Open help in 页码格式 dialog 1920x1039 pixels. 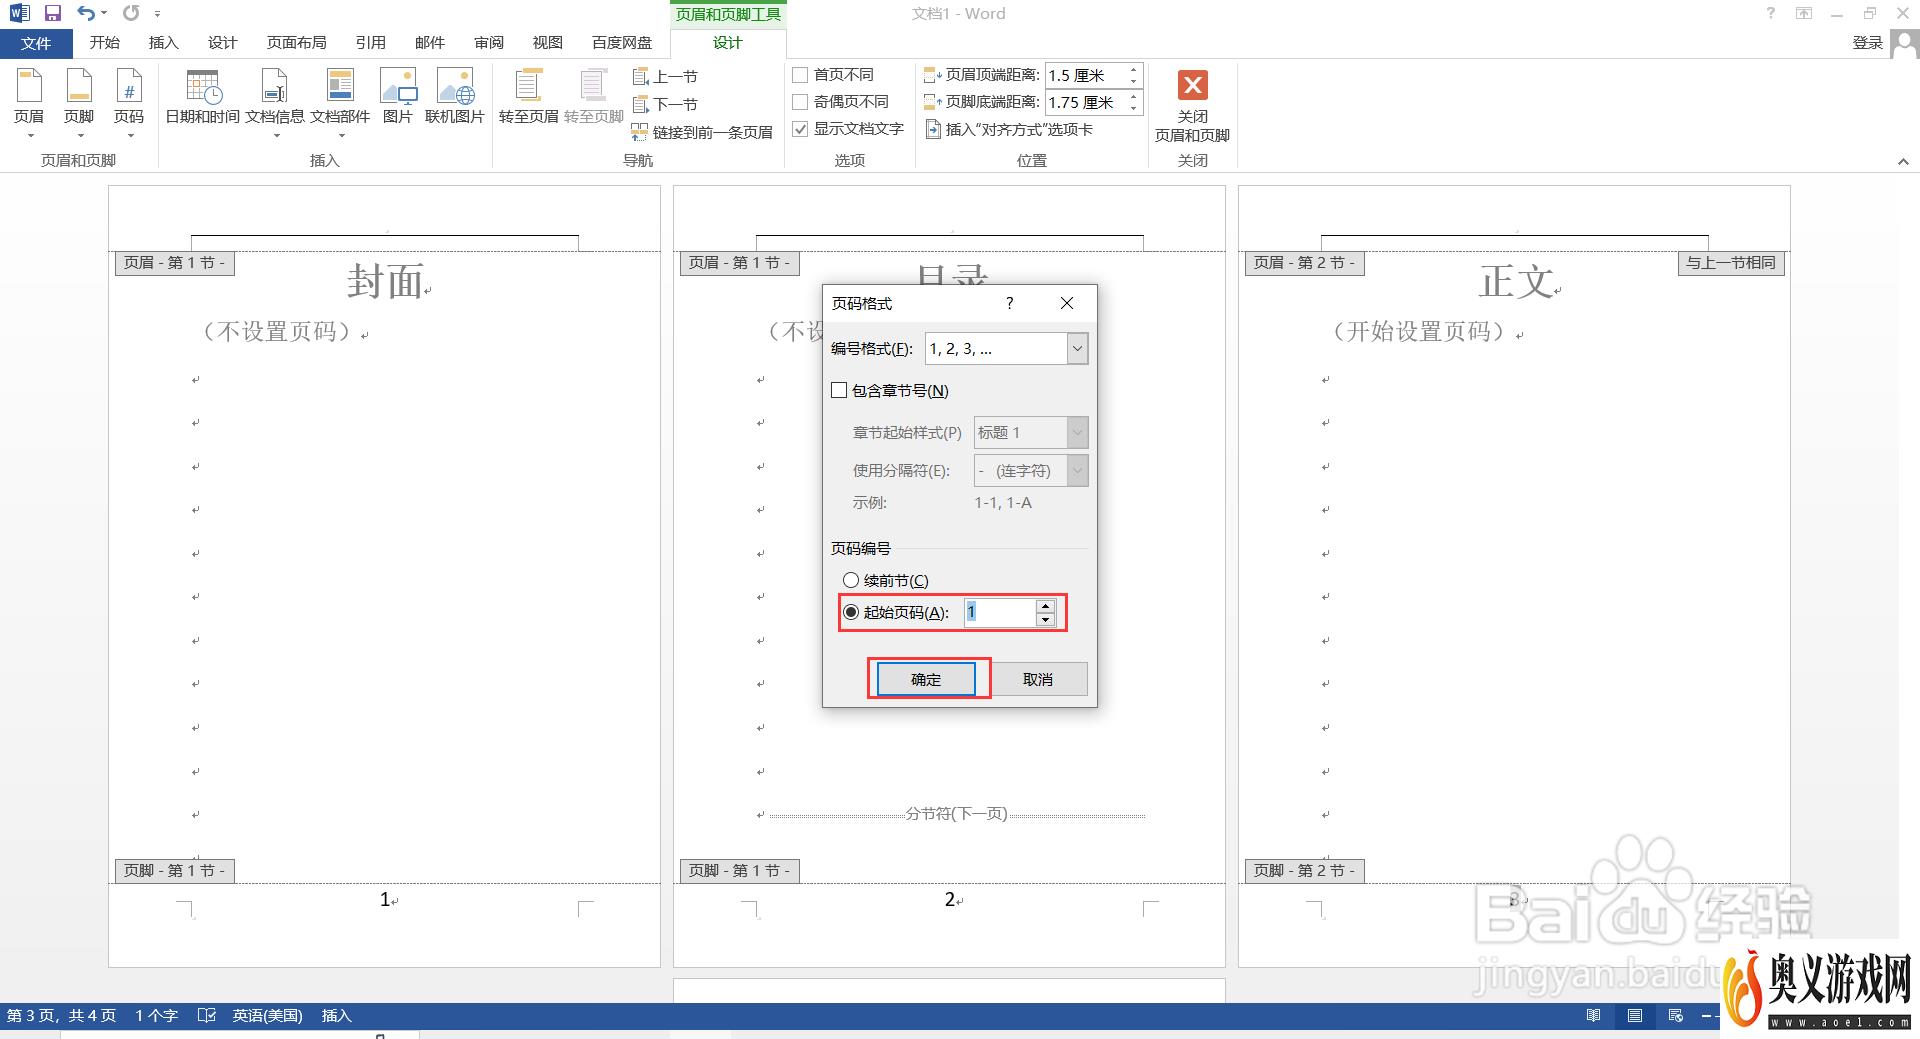coord(1010,303)
